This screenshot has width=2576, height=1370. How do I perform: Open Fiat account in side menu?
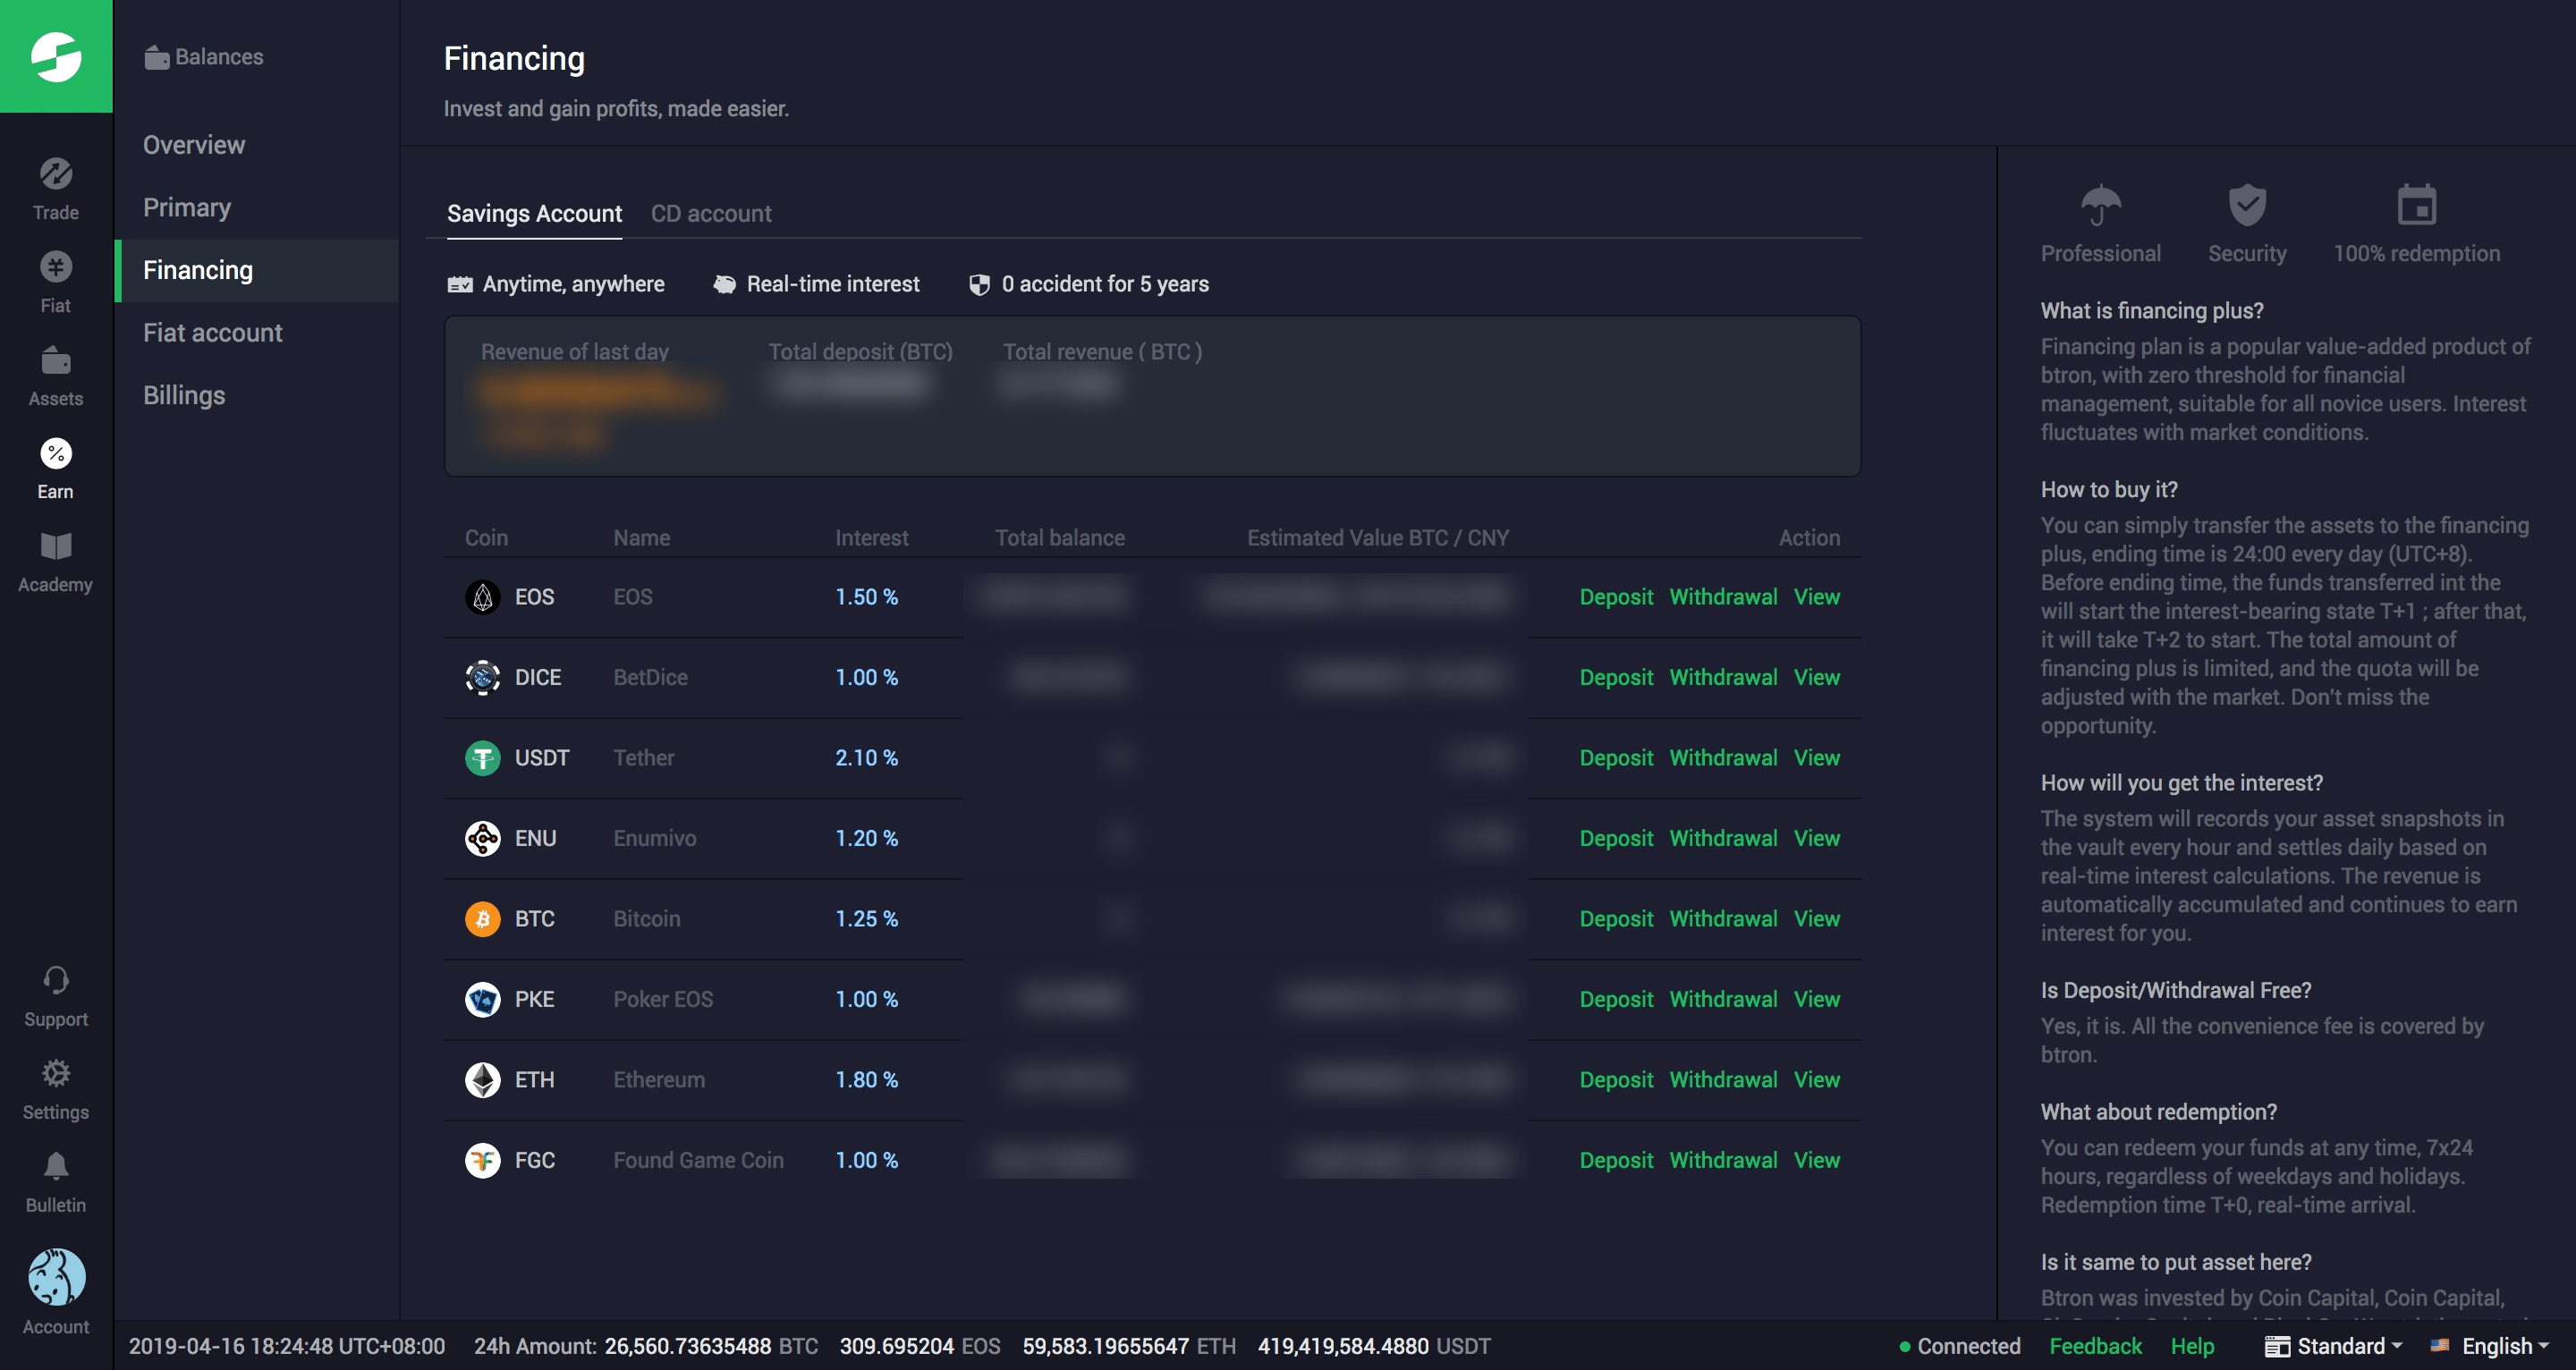point(212,333)
